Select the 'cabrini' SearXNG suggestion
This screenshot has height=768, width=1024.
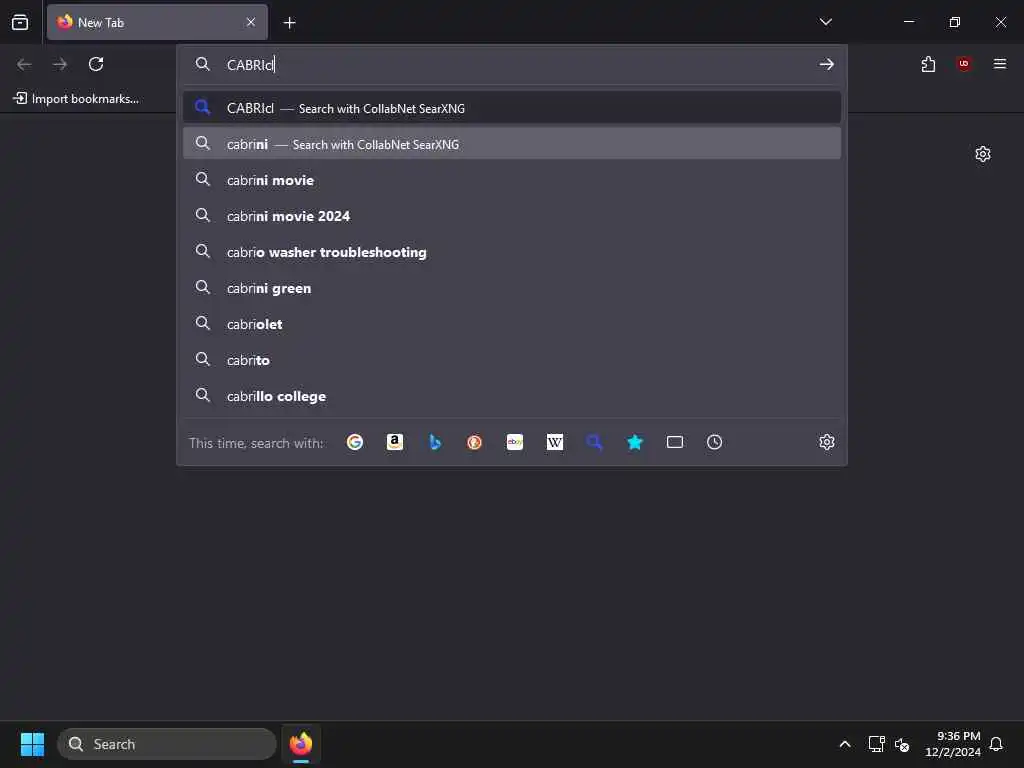(511, 144)
